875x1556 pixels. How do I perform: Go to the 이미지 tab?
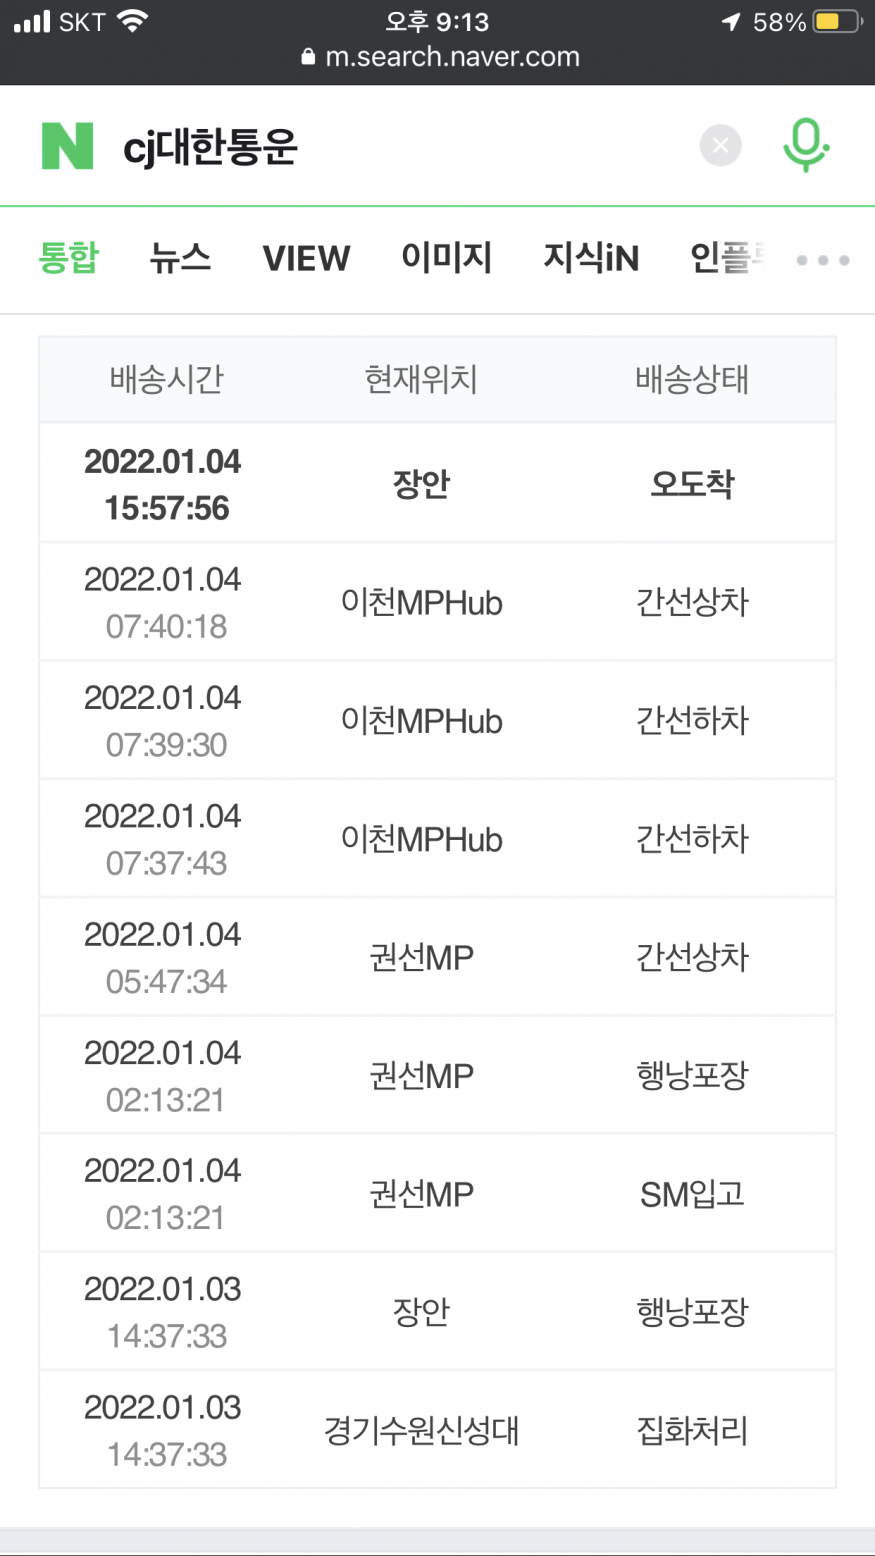pos(446,258)
